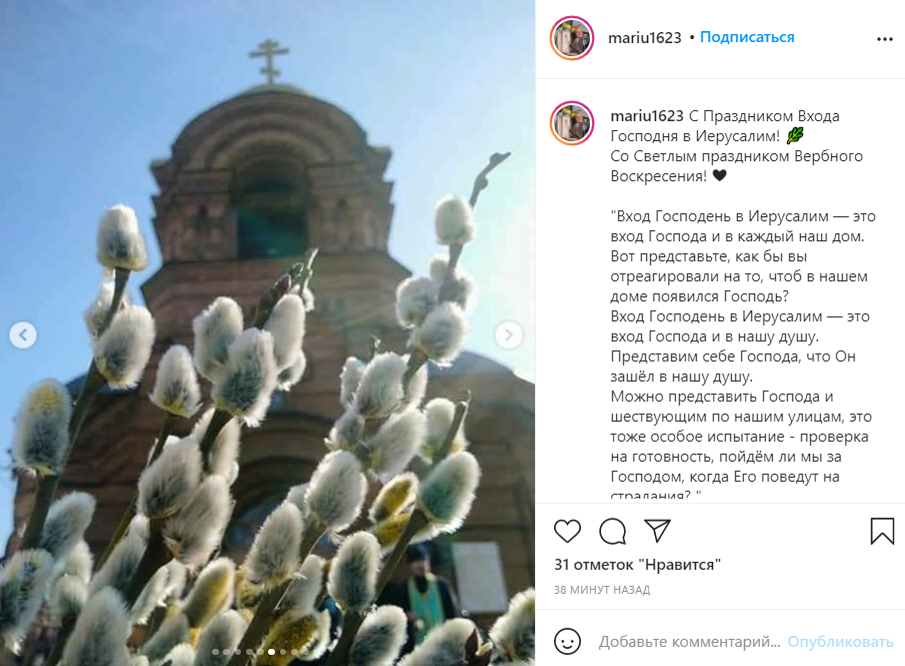Open comments via the speech bubble icon

click(612, 531)
